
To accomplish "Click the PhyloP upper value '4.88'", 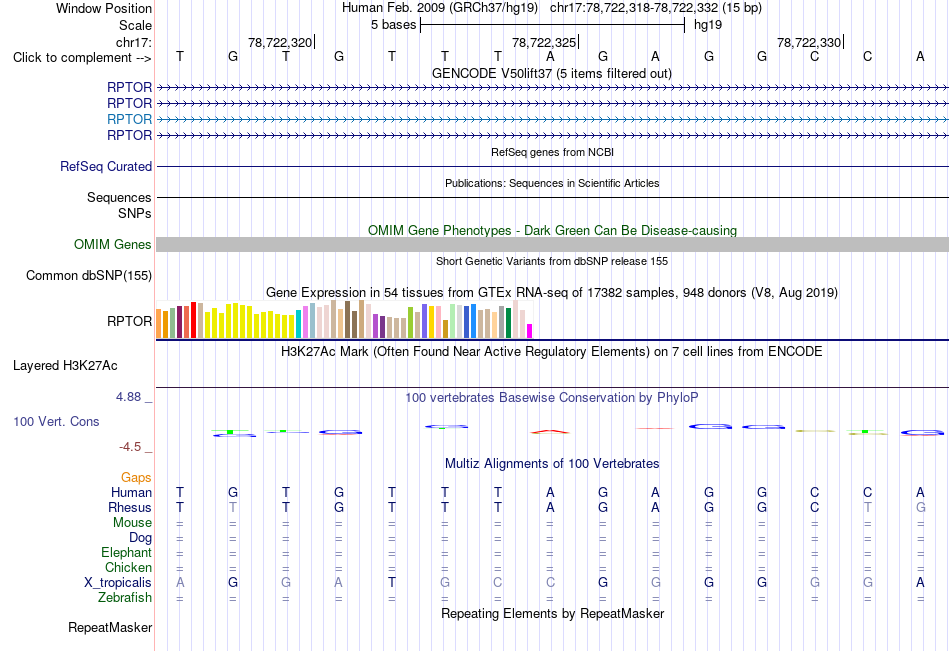I will [x=128, y=397].
